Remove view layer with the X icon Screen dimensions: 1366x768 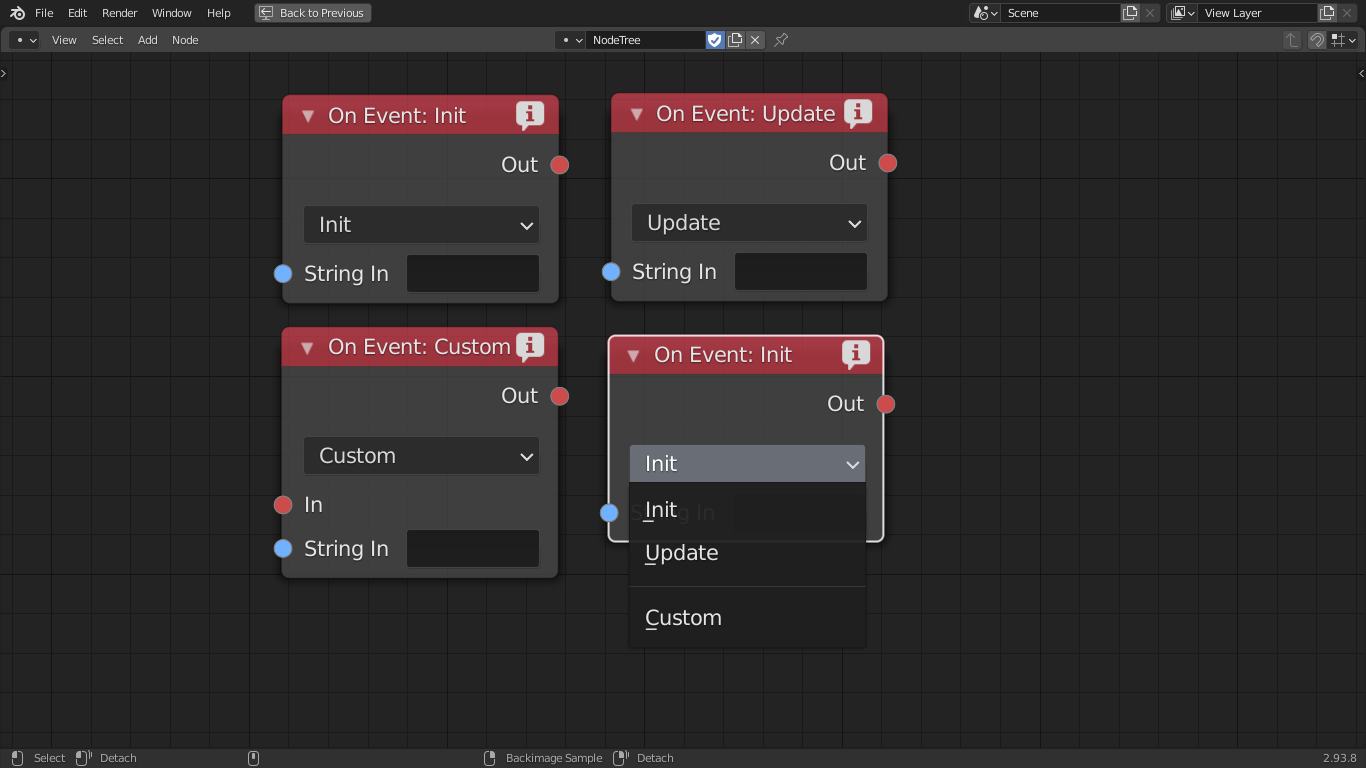(x=1347, y=13)
